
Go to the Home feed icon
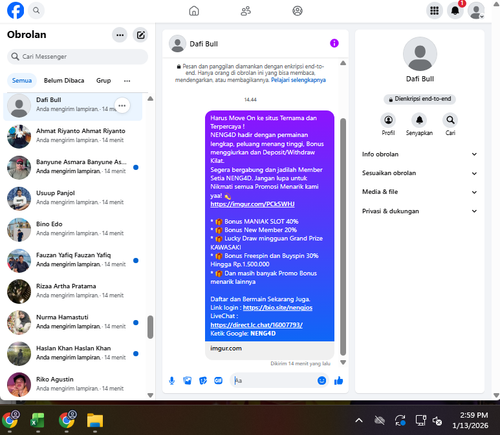[x=194, y=11]
